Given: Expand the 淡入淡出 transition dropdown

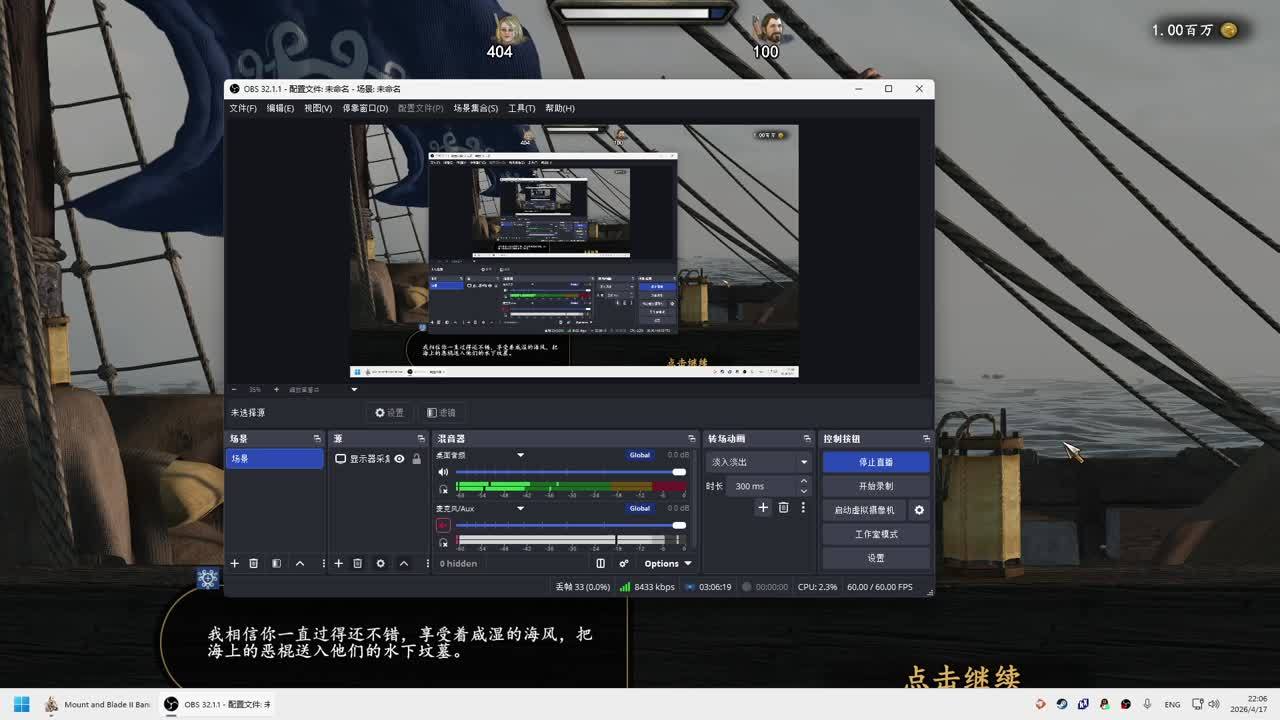Looking at the screenshot, I should pyautogui.click(x=760, y=462).
